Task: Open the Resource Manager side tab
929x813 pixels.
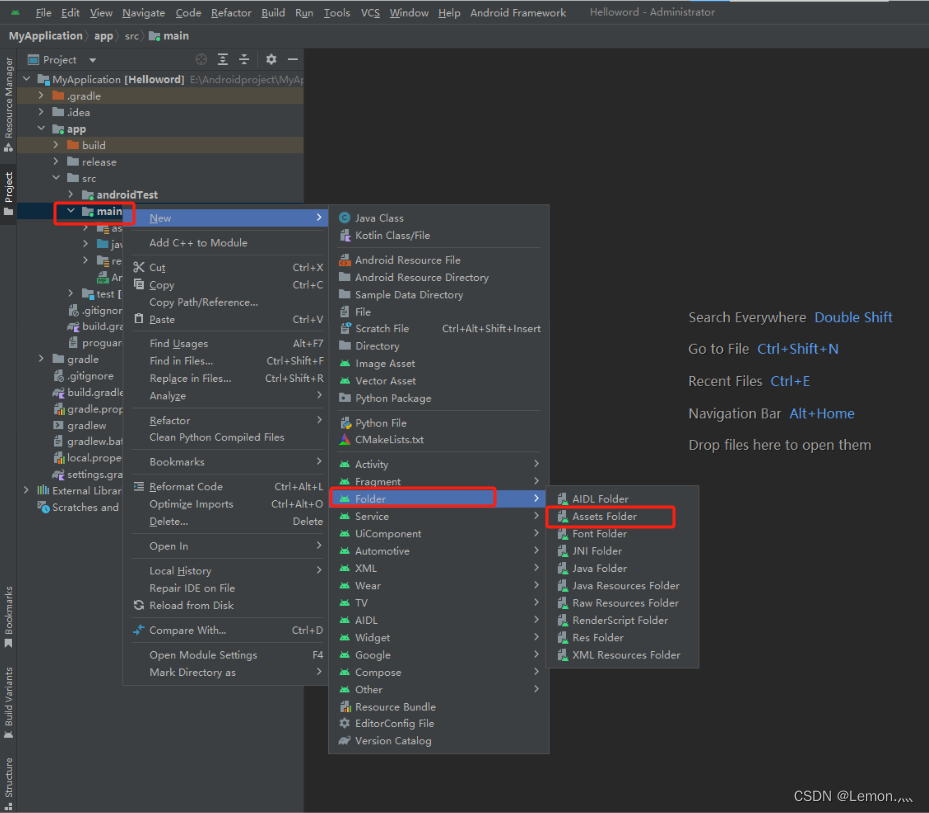Action: pos(8,104)
